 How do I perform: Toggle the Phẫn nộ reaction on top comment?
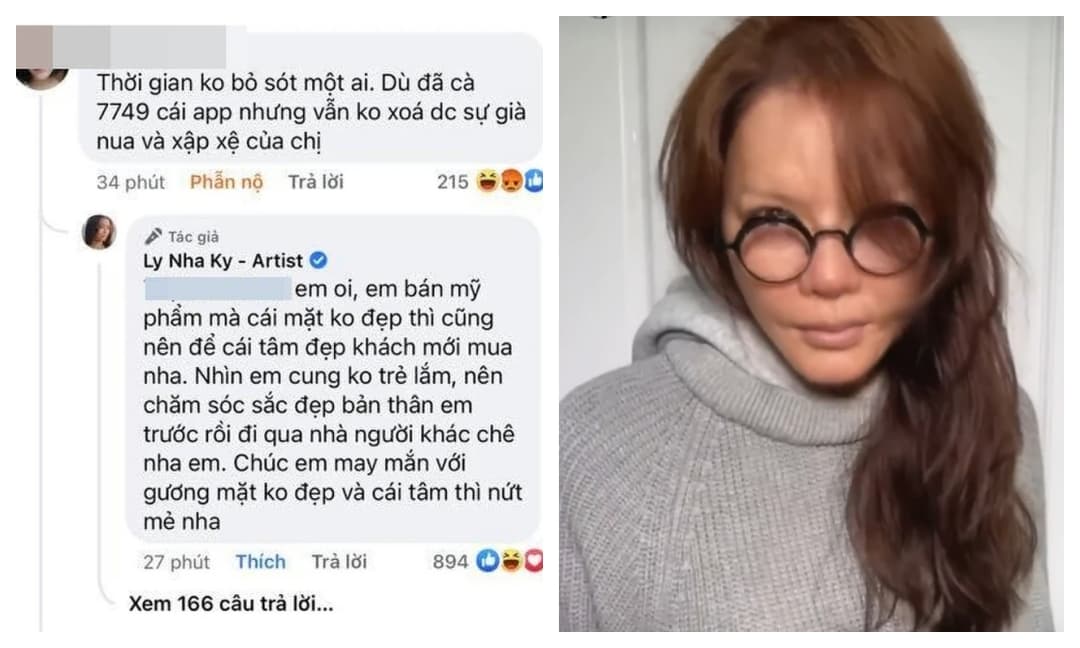tap(226, 182)
